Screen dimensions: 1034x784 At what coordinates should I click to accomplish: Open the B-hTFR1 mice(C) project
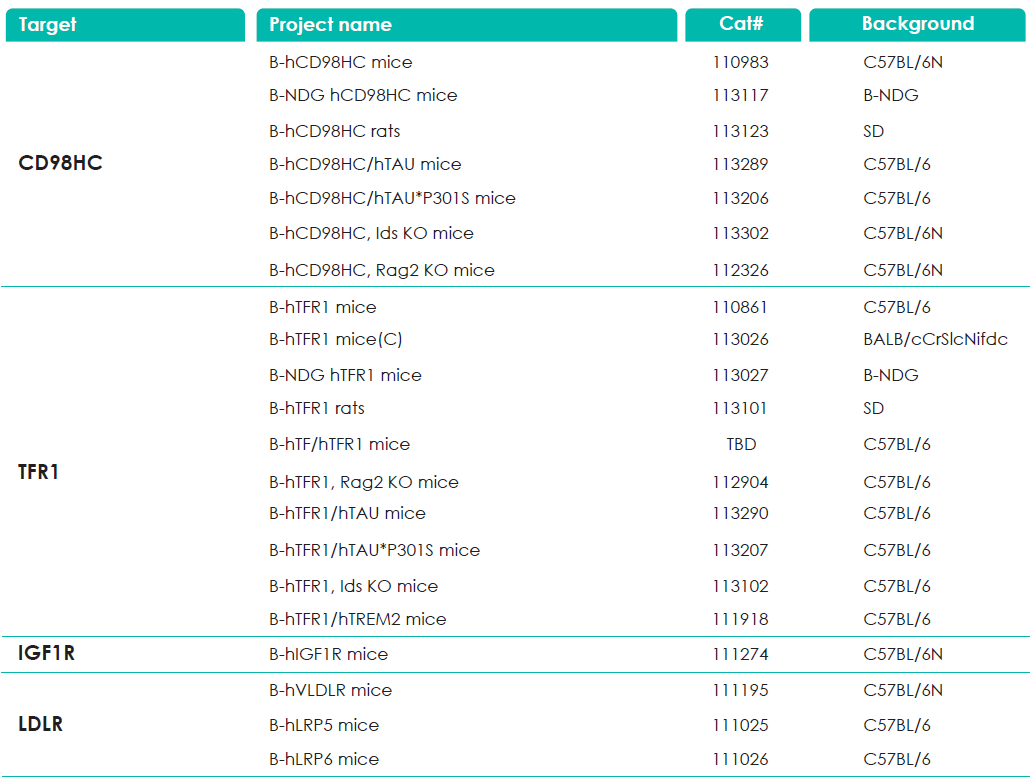[335, 339]
